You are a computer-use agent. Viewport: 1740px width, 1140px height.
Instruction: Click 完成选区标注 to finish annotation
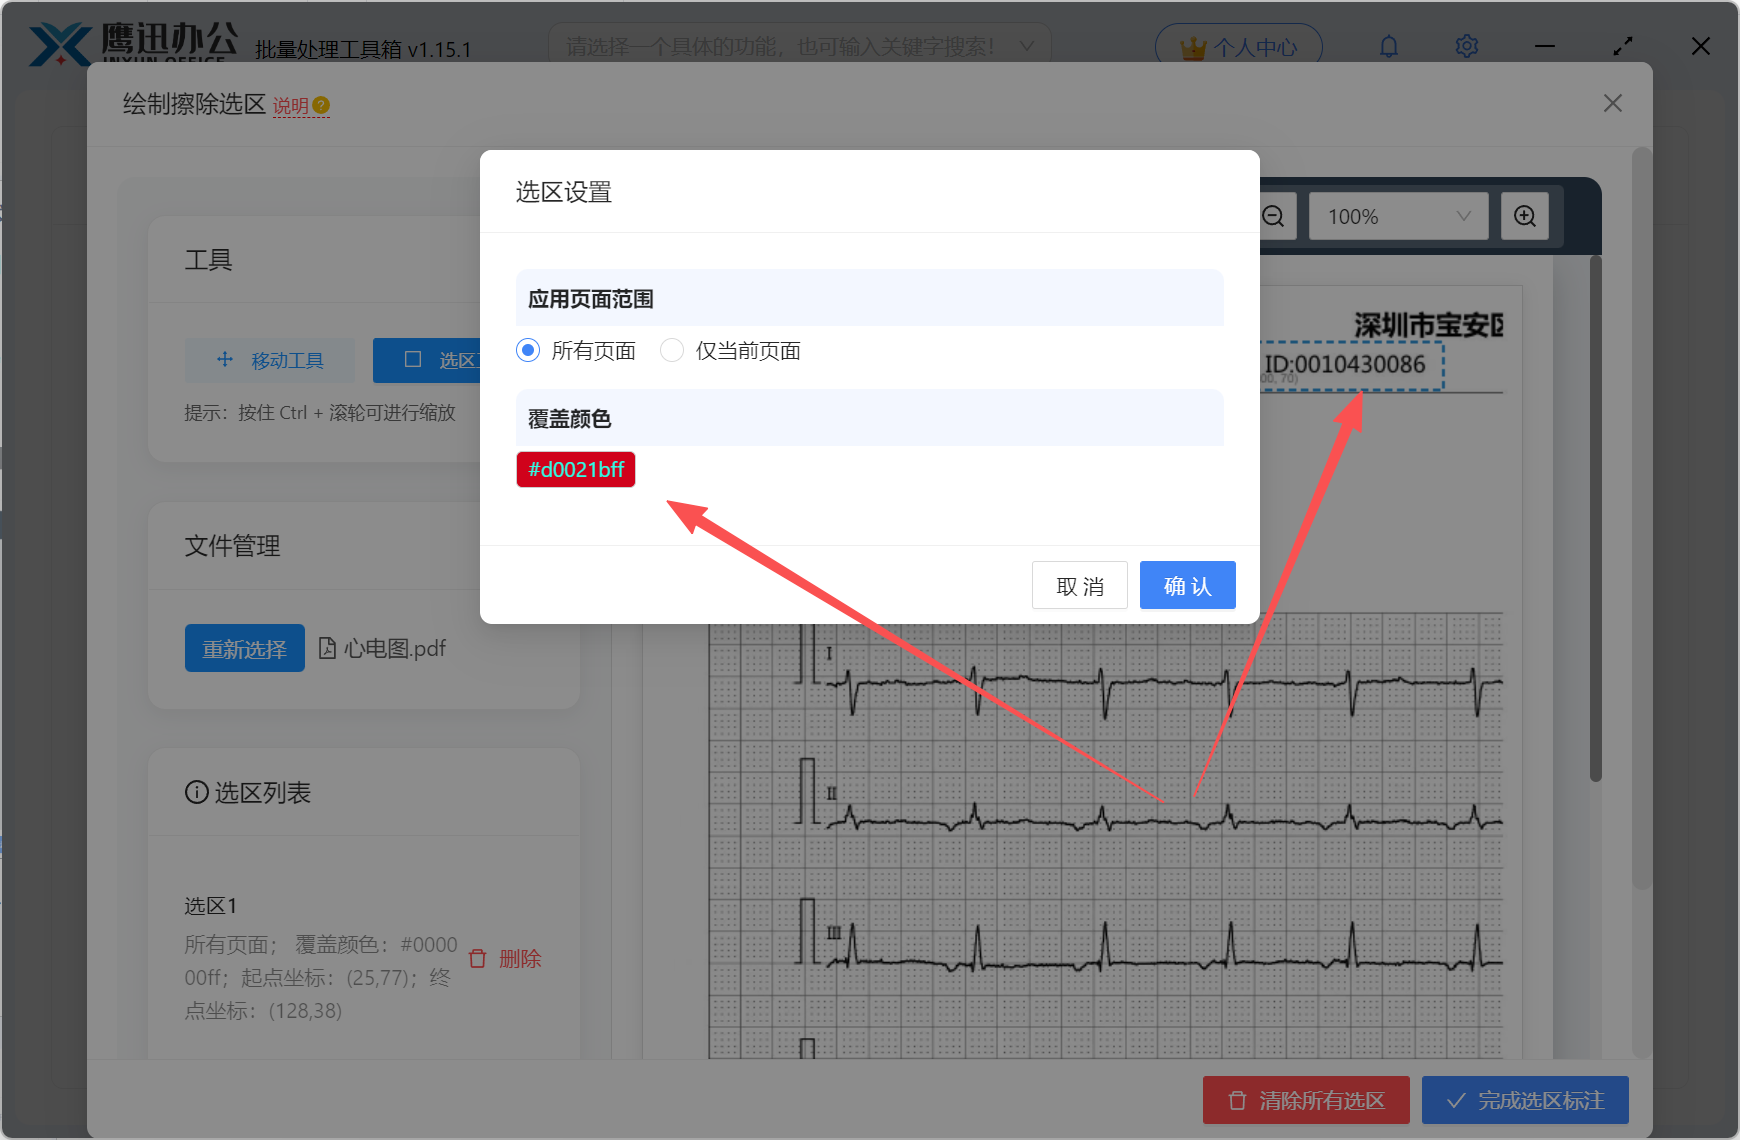tap(1524, 1100)
